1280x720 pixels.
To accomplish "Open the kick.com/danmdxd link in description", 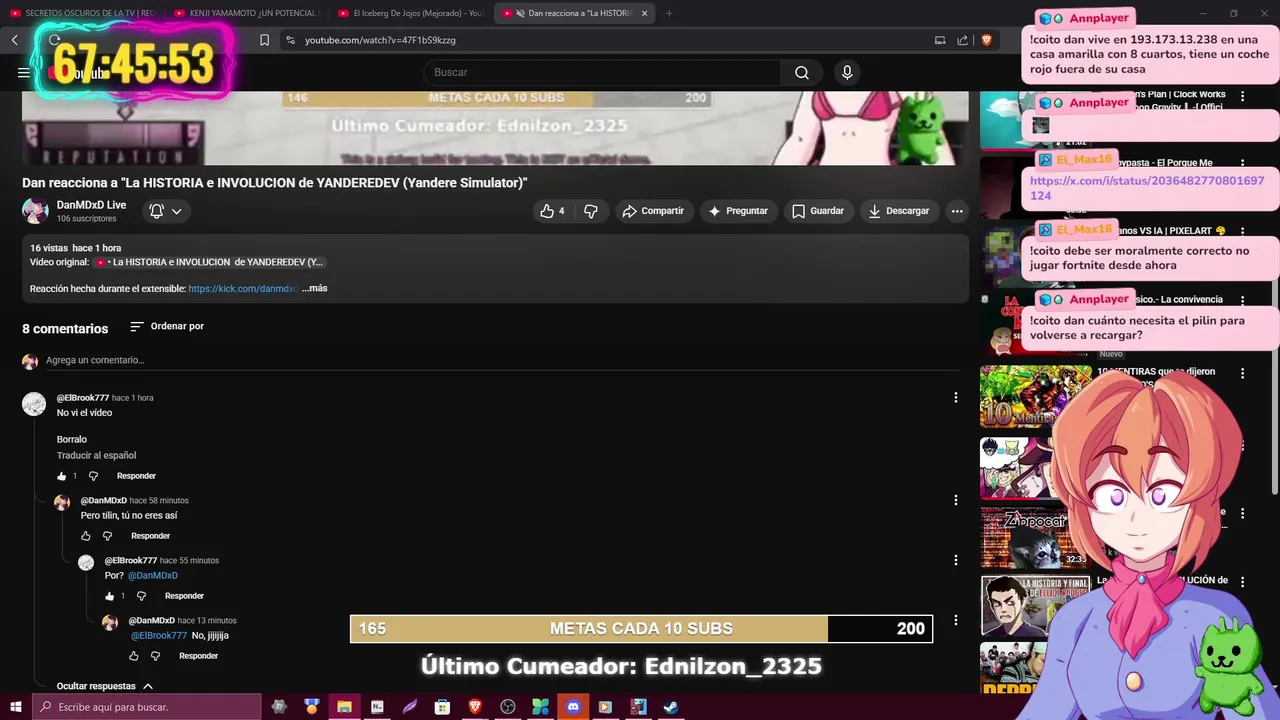I will 243,288.
